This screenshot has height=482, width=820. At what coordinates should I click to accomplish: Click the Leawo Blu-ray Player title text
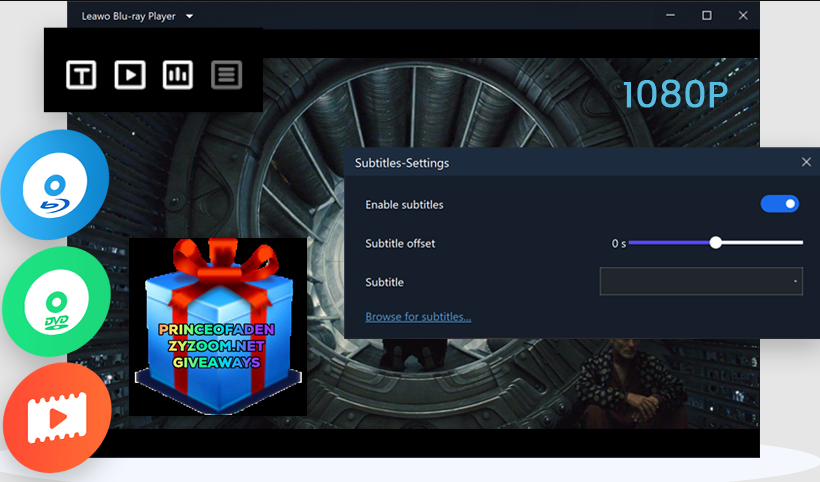pyautogui.click(x=128, y=17)
